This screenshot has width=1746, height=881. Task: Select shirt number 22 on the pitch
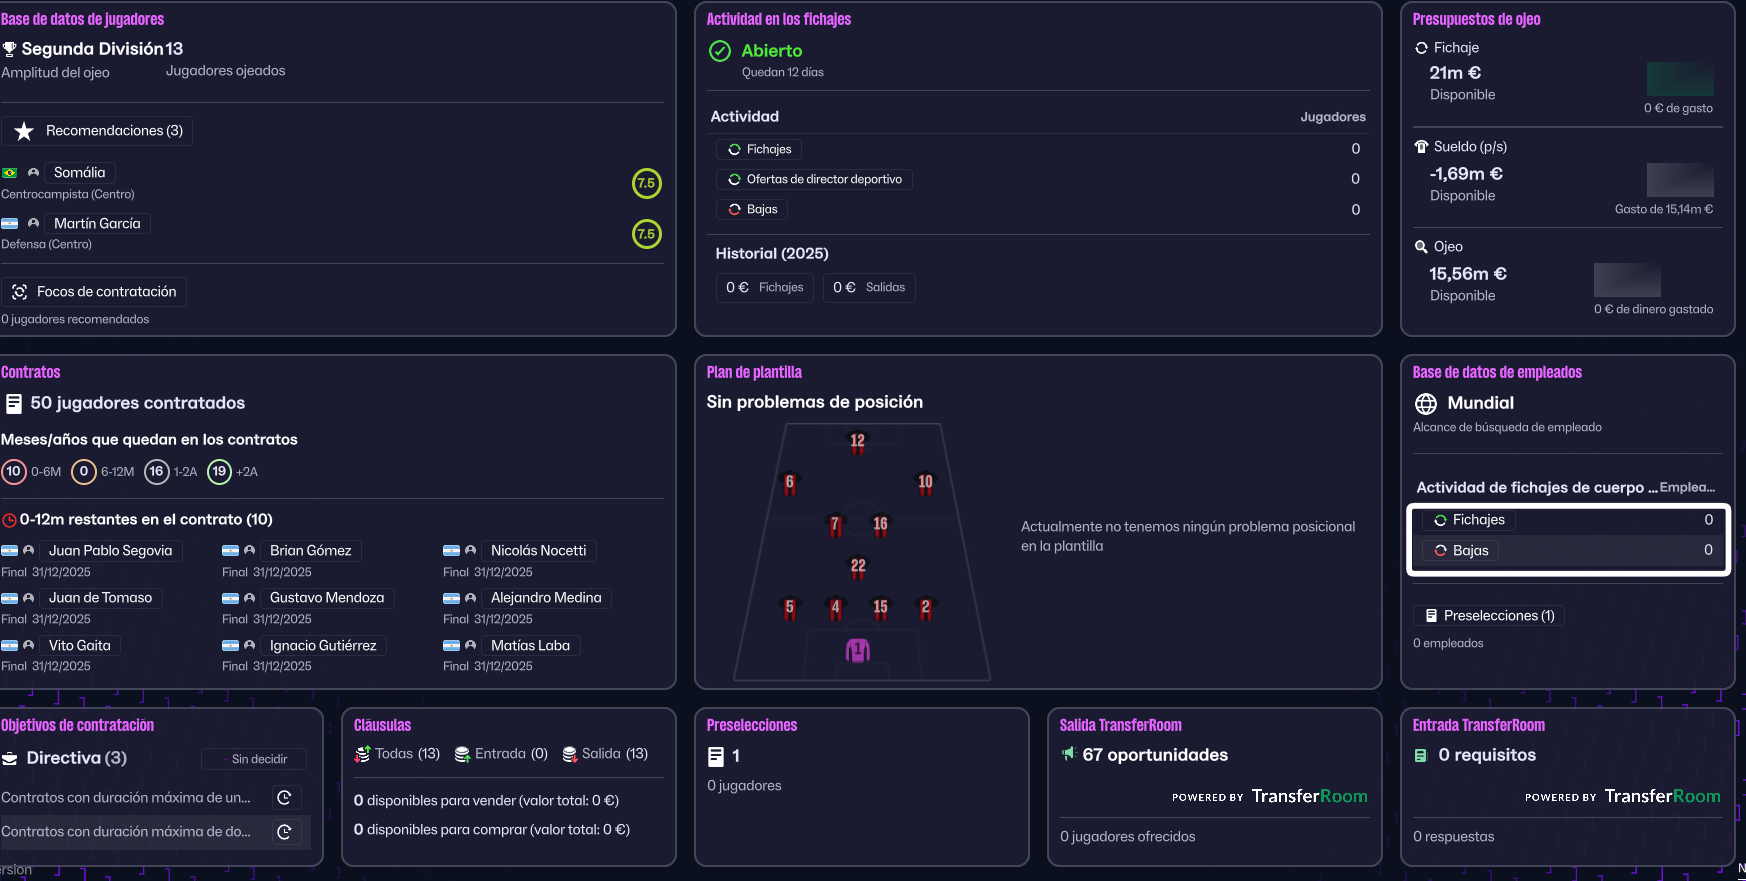(x=858, y=567)
